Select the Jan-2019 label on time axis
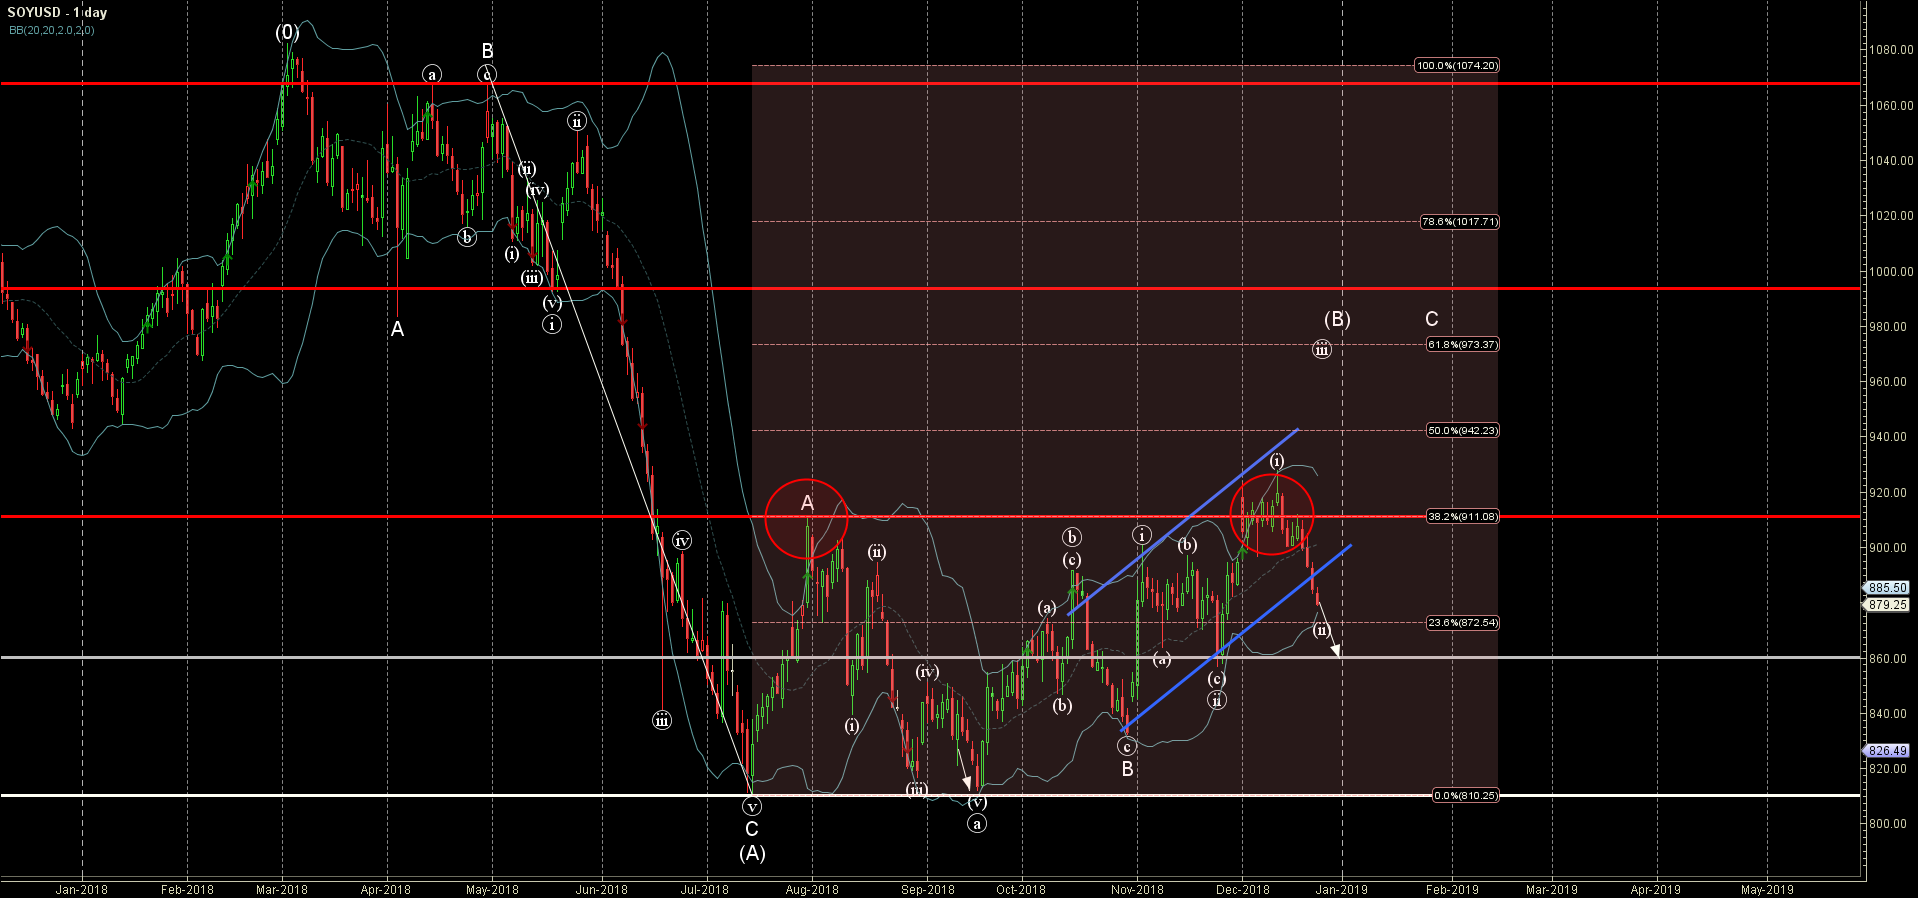Viewport: 1918px width, 898px height. 1341,889
